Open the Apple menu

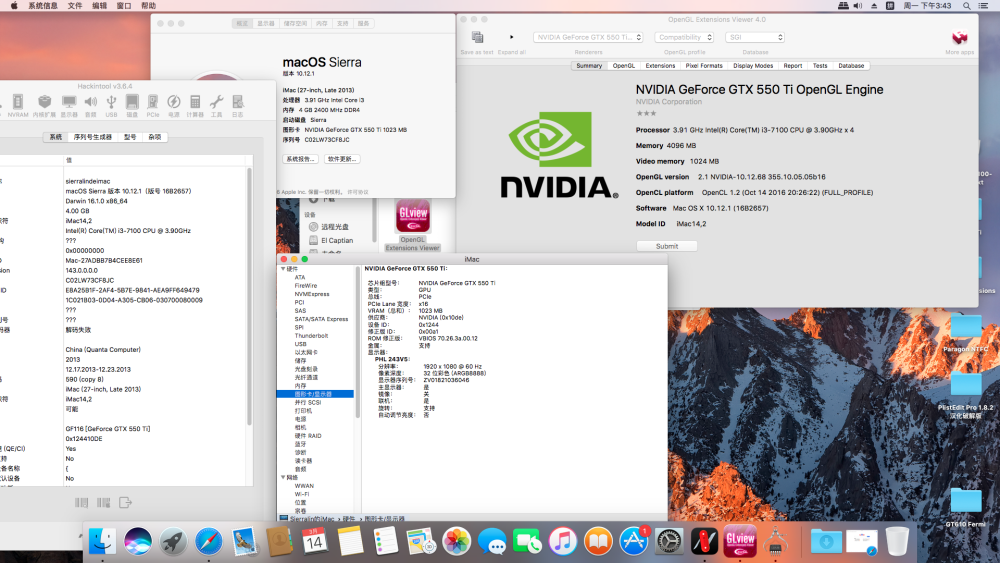(14, 6)
